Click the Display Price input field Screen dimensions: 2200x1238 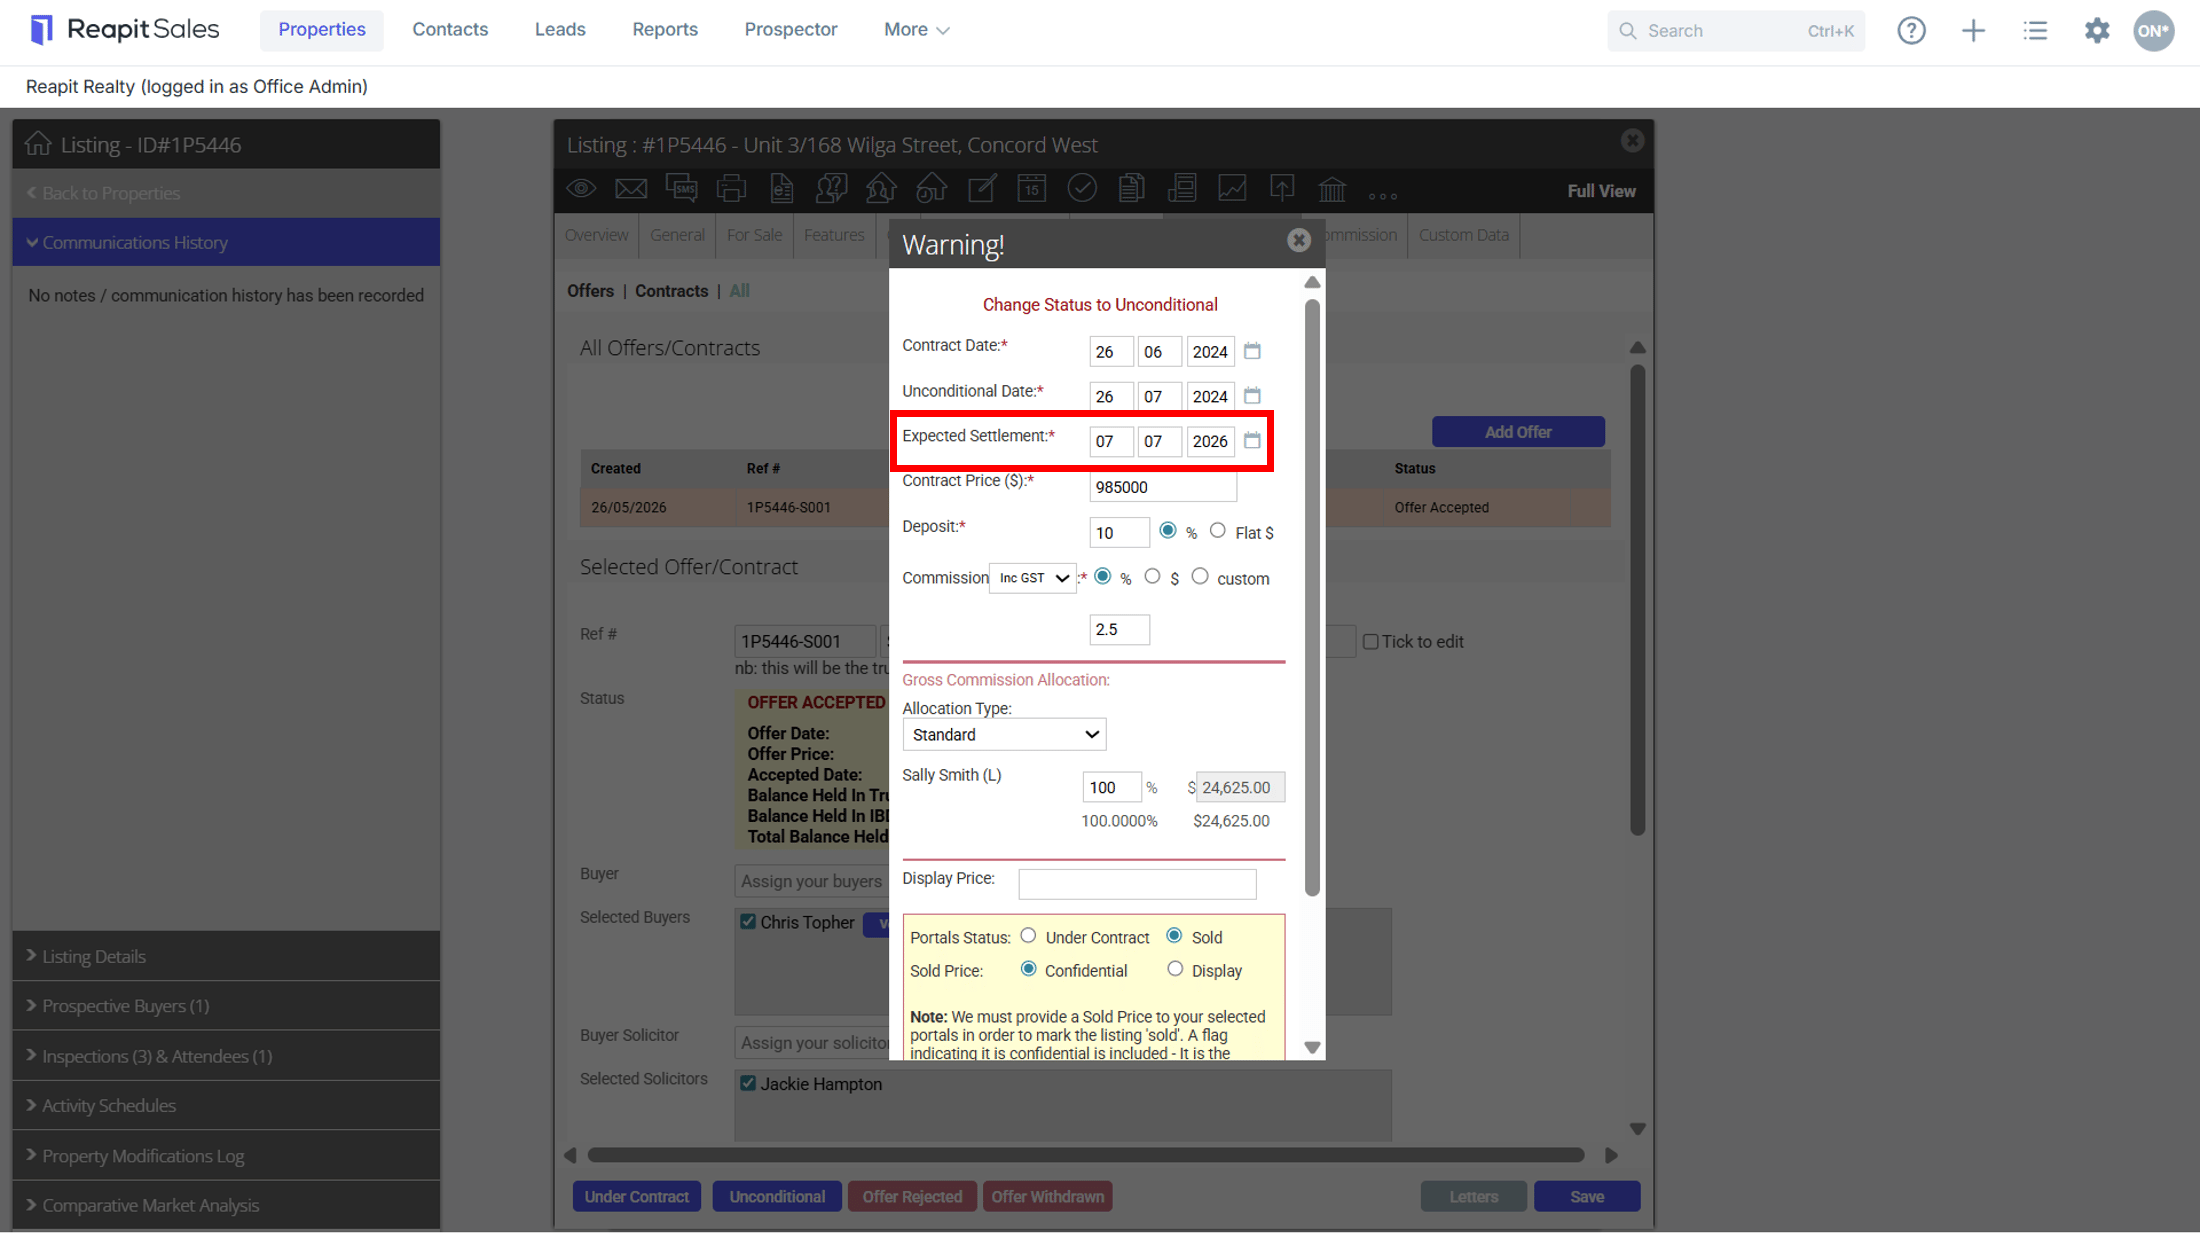point(1137,883)
